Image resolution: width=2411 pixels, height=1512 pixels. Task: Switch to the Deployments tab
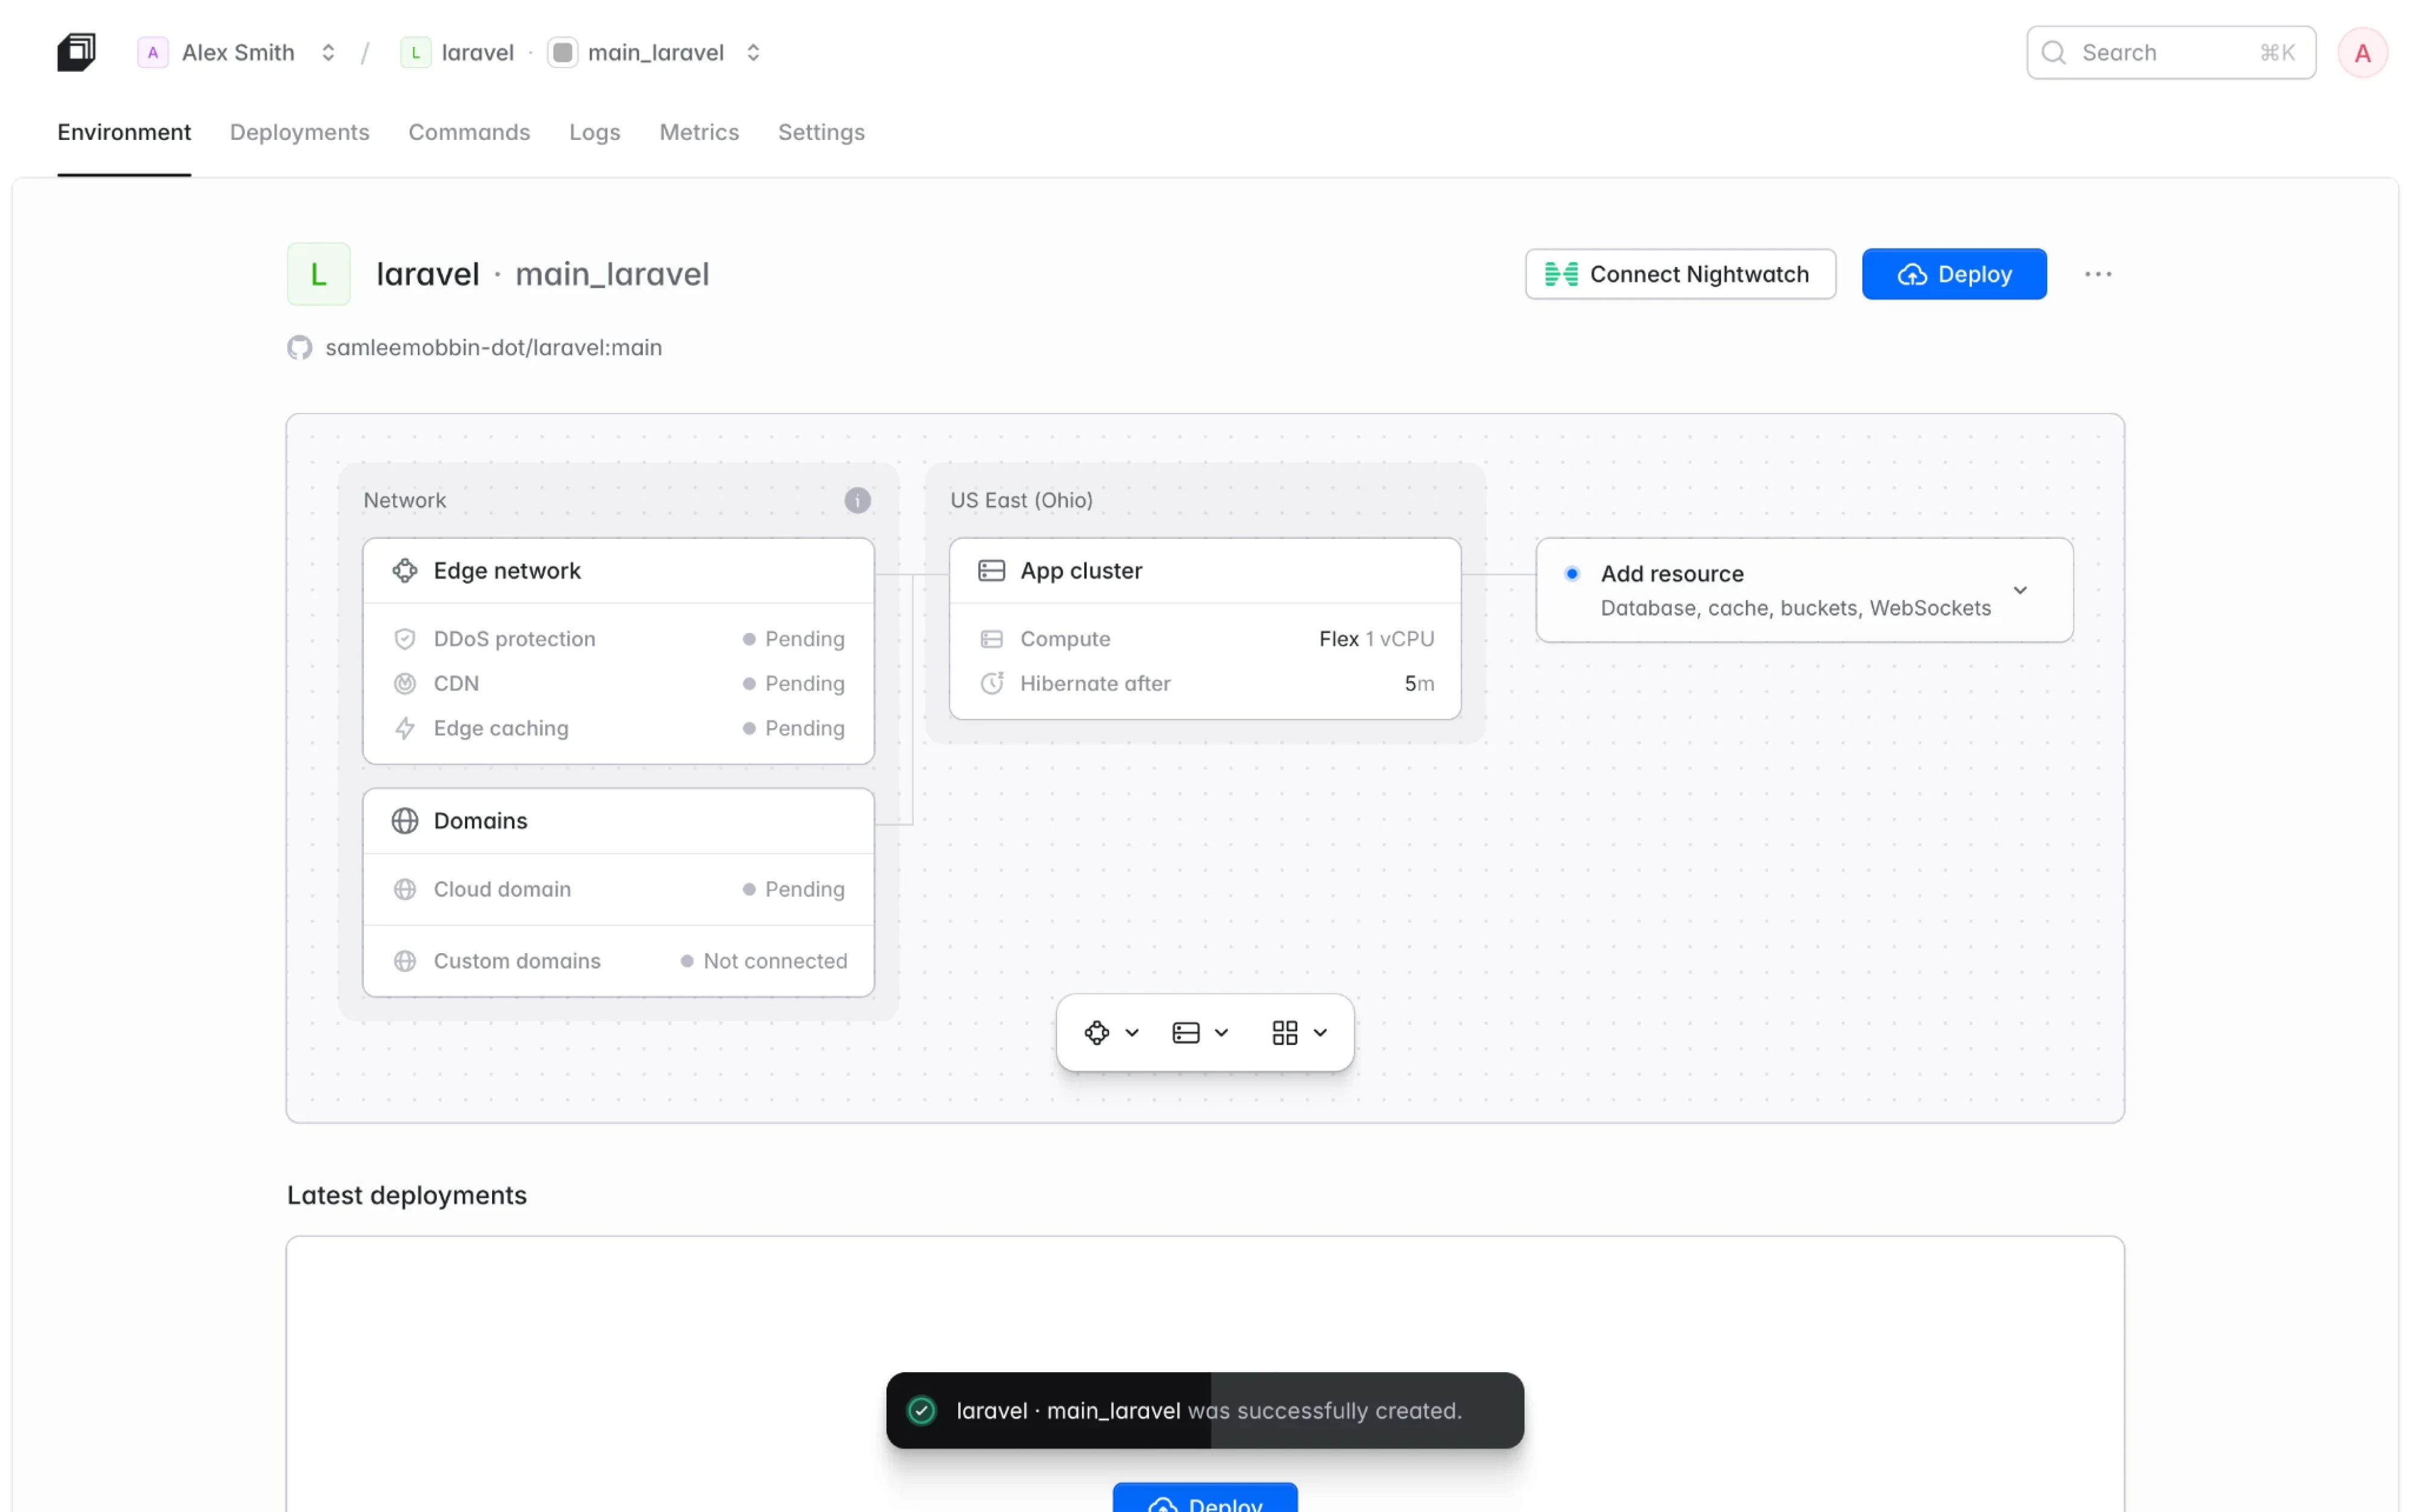299,132
